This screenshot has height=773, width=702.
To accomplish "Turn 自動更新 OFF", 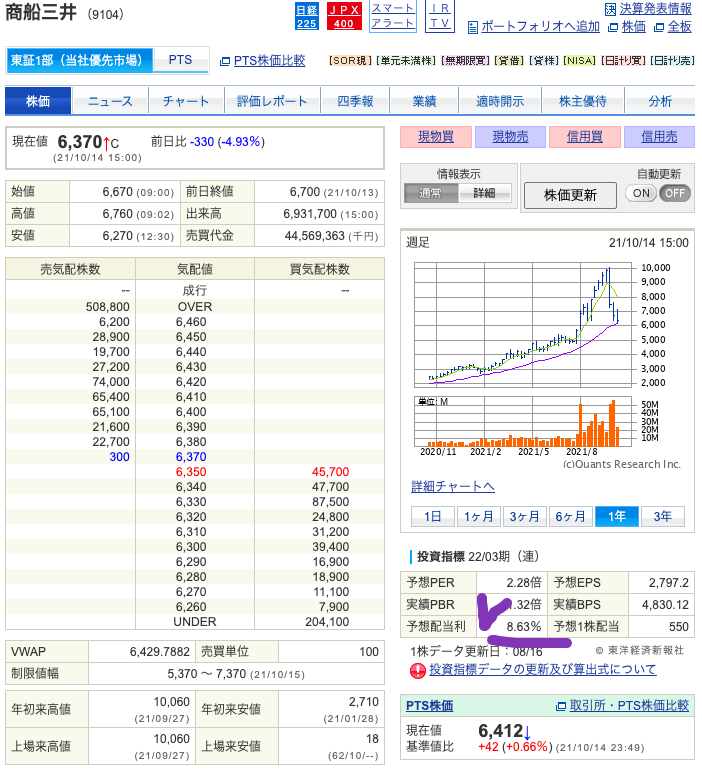I will point(675,193).
